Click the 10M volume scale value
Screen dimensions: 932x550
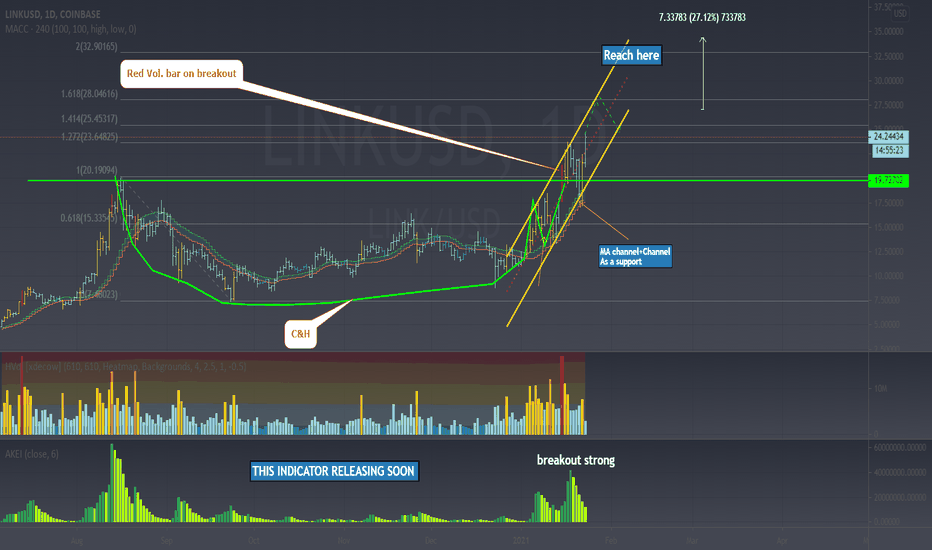coord(880,388)
